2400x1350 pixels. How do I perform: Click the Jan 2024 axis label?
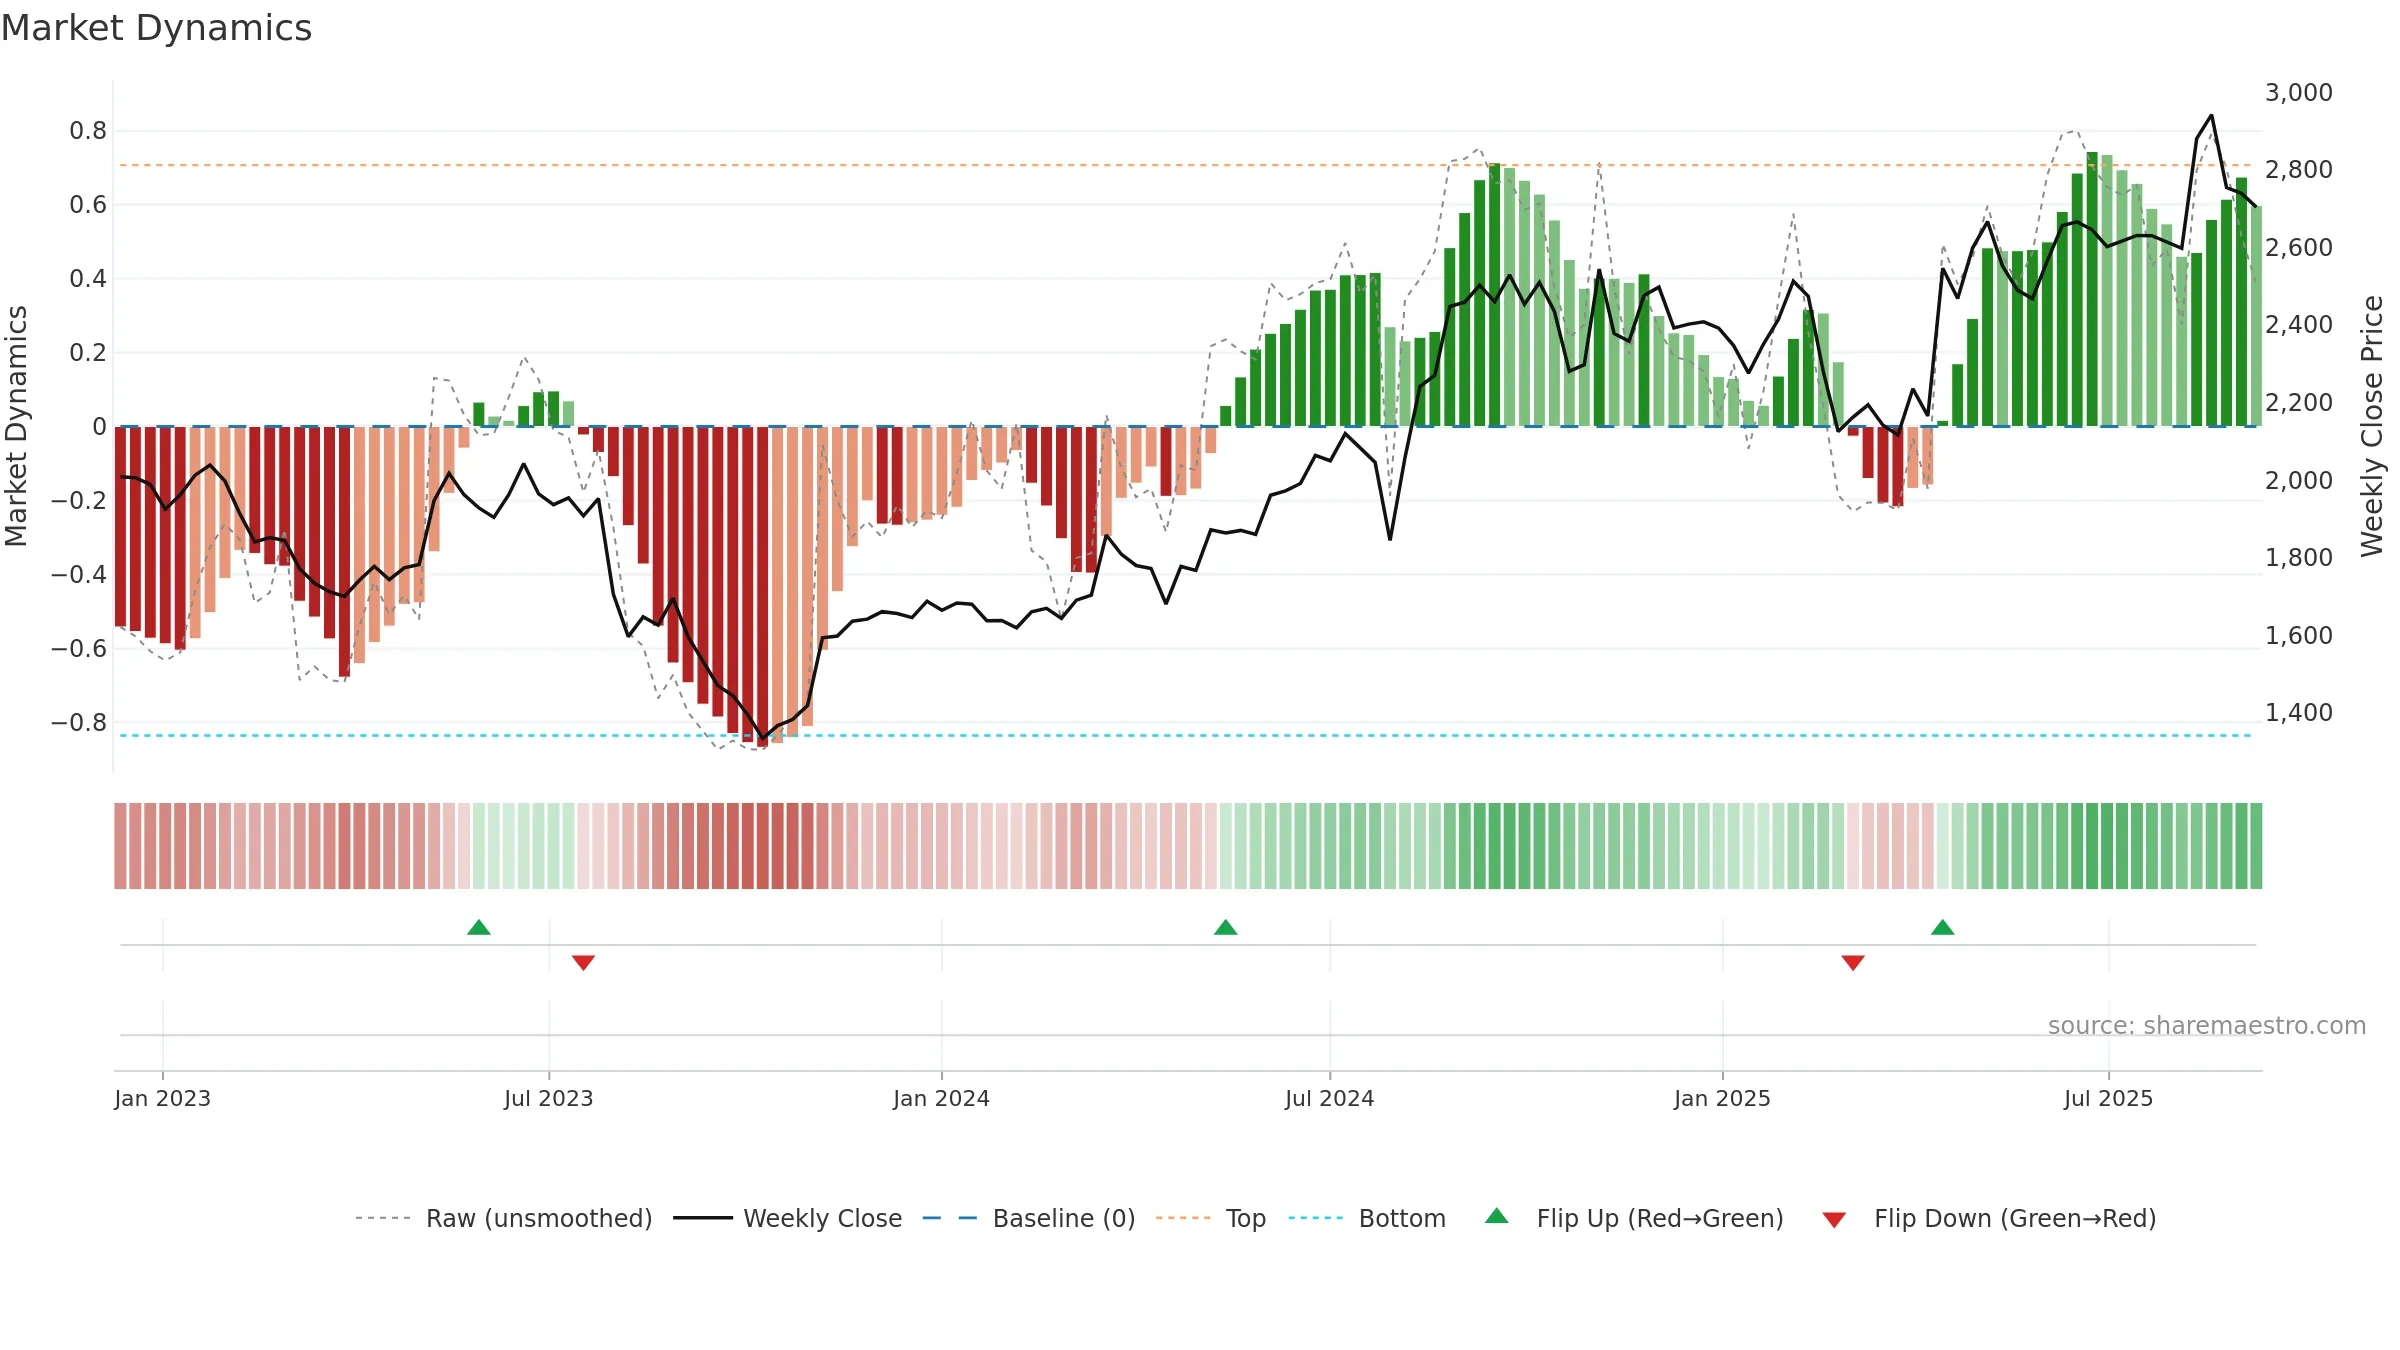tap(942, 1098)
